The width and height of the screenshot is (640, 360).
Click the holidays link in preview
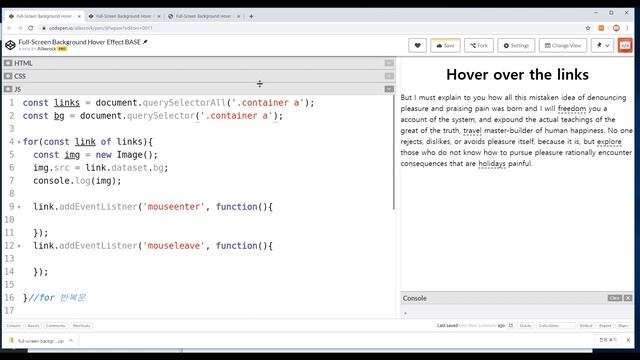click(492, 164)
